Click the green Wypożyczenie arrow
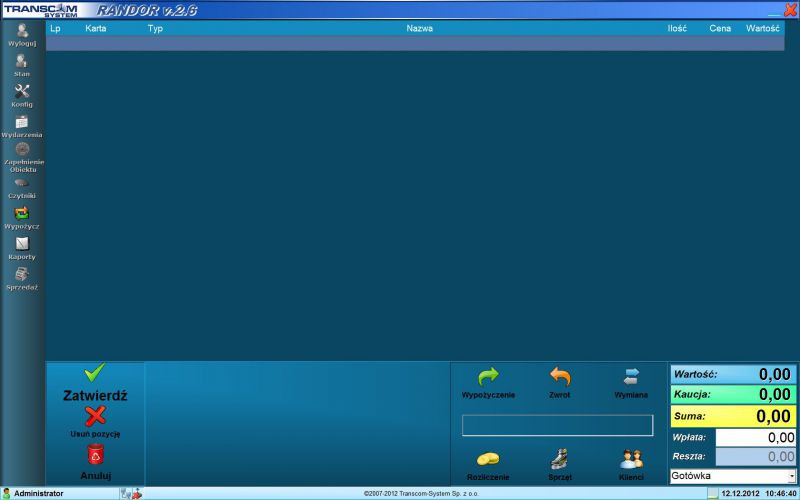The image size is (800, 500). (x=488, y=377)
